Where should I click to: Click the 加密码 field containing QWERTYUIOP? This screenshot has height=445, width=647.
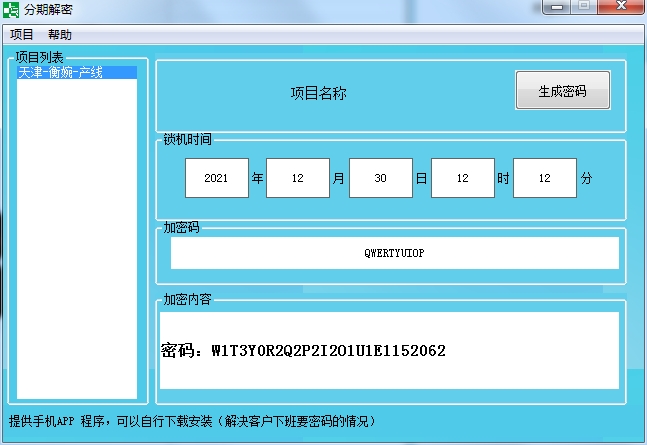tap(394, 253)
